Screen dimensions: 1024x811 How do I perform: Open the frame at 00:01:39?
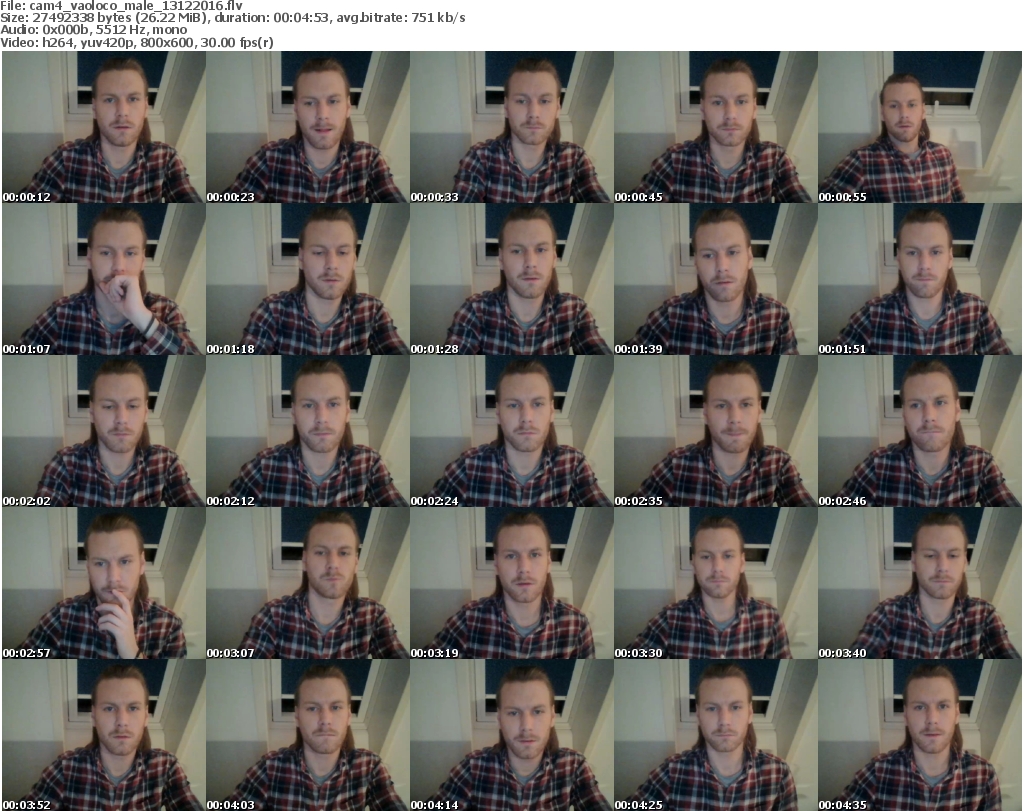tap(716, 279)
